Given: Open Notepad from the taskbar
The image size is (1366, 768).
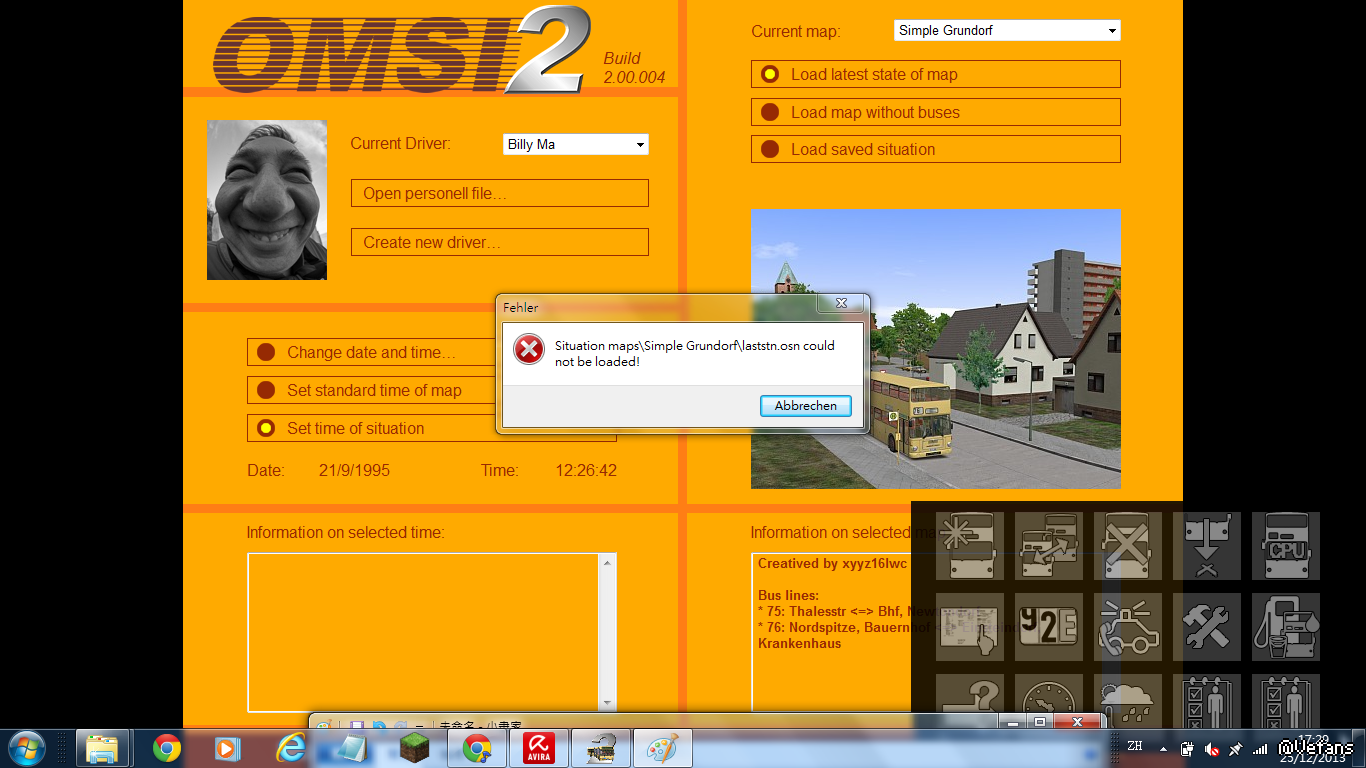Looking at the screenshot, I should (x=352, y=748).
